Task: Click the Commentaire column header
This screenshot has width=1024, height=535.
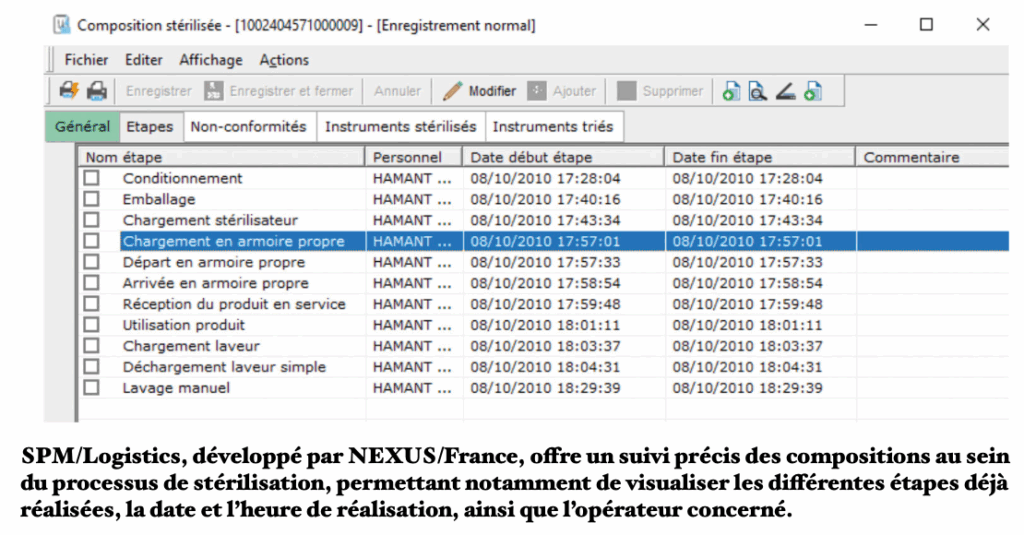Action: (x=910, y=157)
